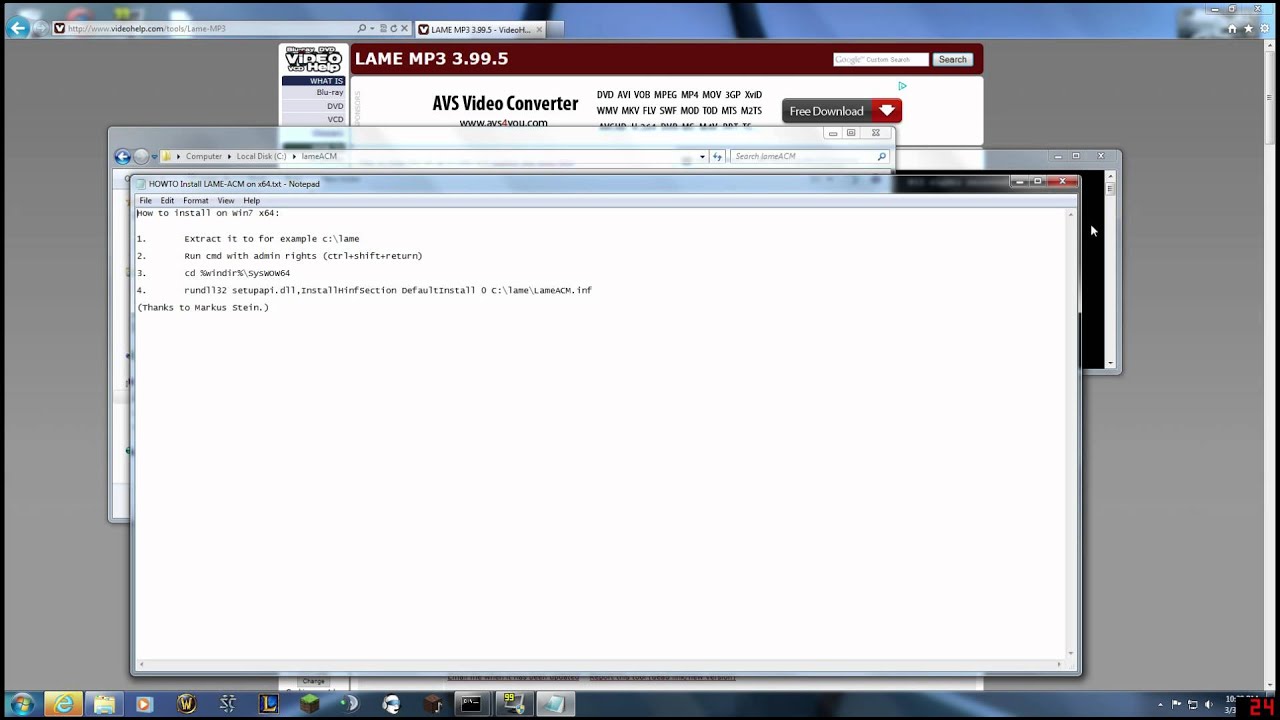Click the text 'cd %windir%\SysWOW64'
The height and width of the screenshot is (720, 1280).
(x=237, y=273)
